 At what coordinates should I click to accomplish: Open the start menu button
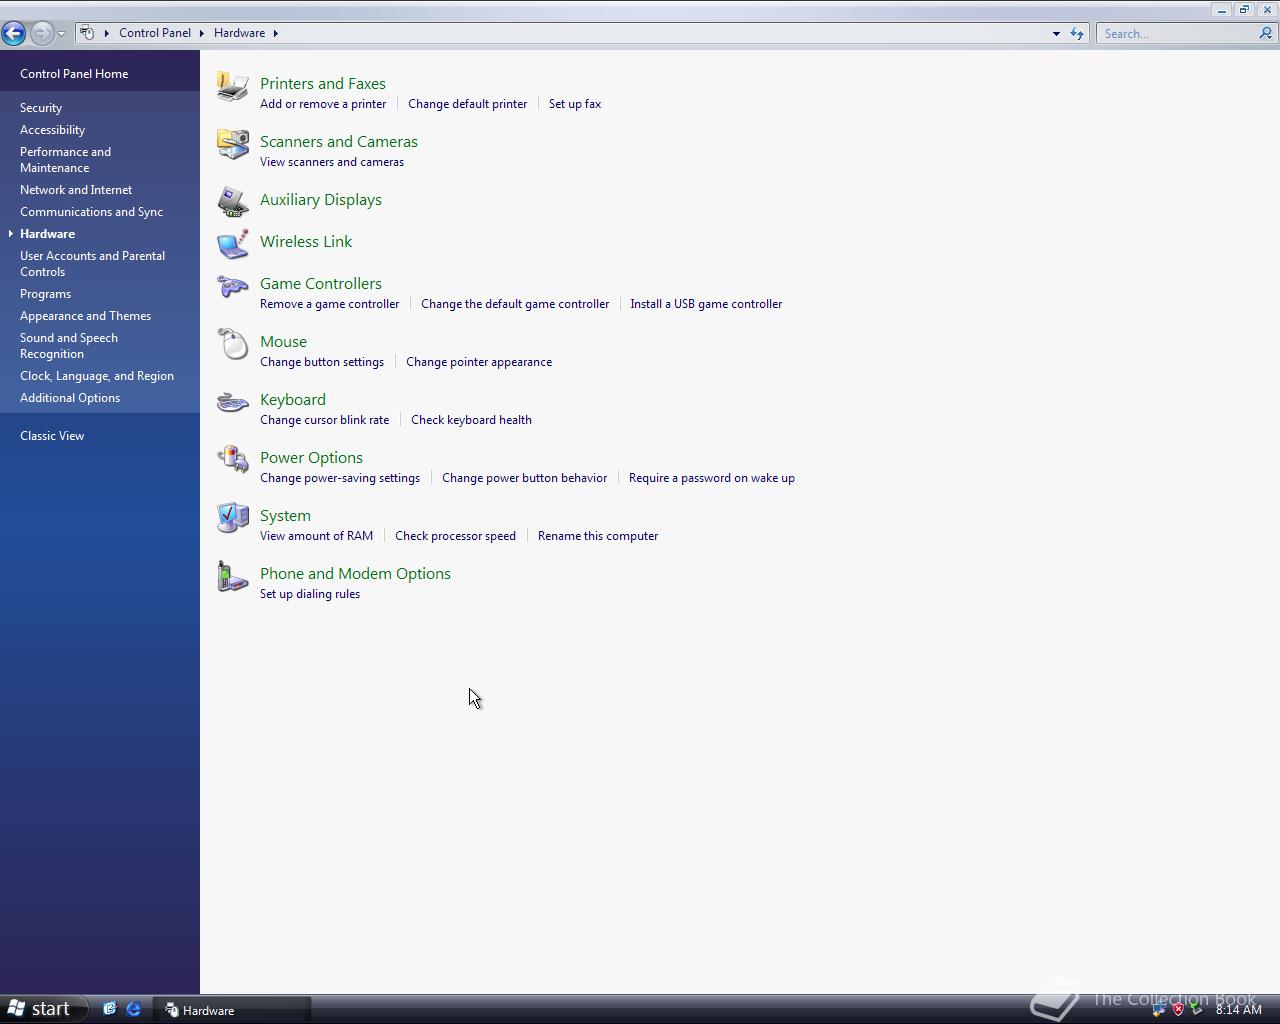click(41, 1009)
